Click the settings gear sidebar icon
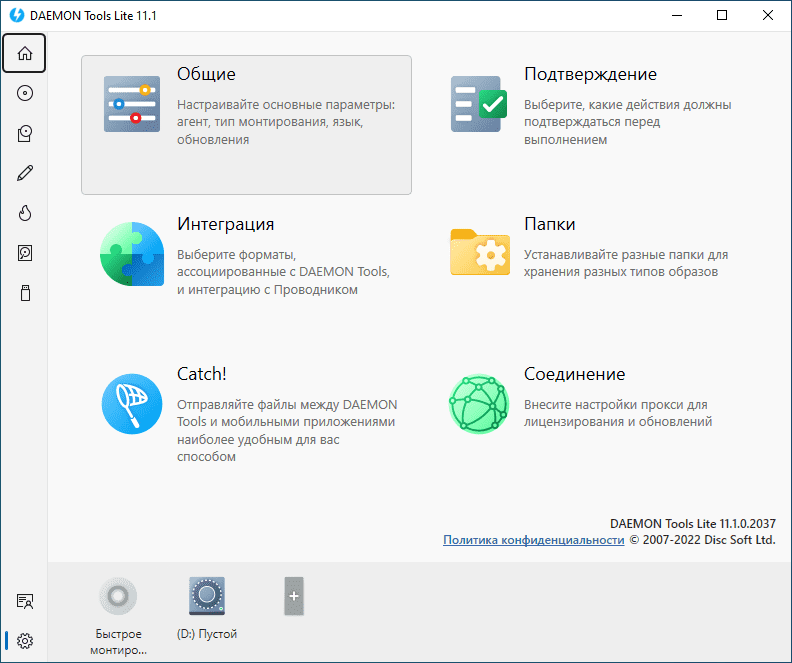The image size is (792, 663). point(25,641)
